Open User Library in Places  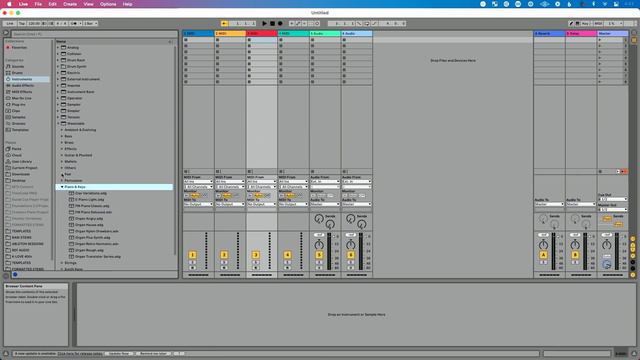pyautogui.click(x=21, y=162)
